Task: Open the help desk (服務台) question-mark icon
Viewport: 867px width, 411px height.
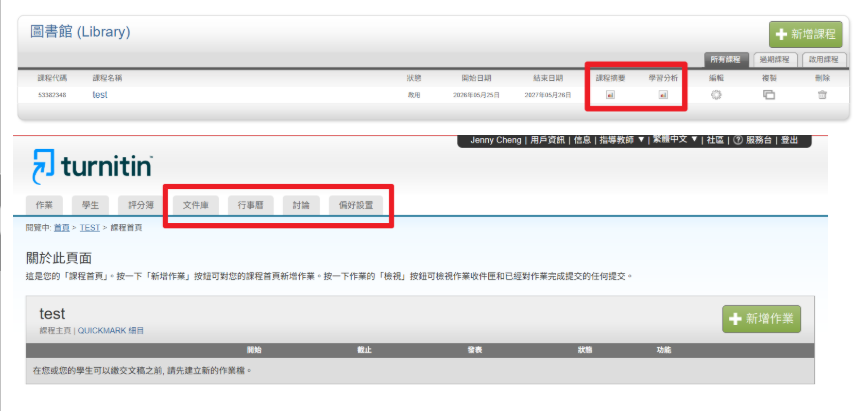Action: coord(738,140)
